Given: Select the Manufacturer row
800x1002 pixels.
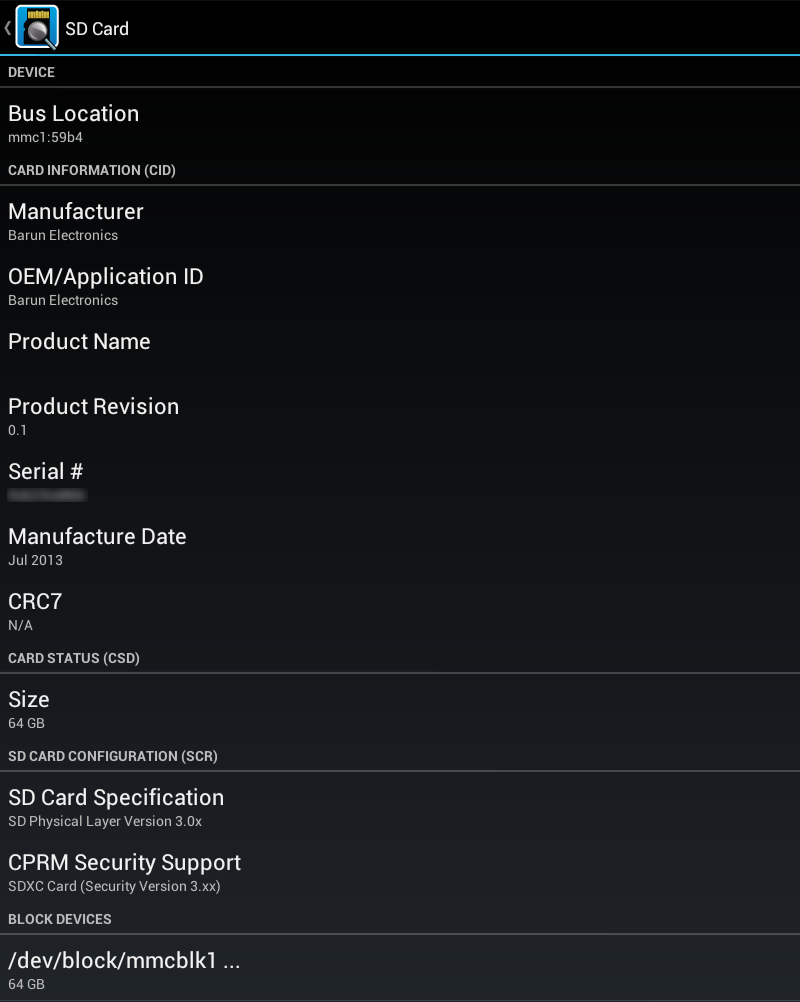Looking at the screenshot, I should pos(400,222).
